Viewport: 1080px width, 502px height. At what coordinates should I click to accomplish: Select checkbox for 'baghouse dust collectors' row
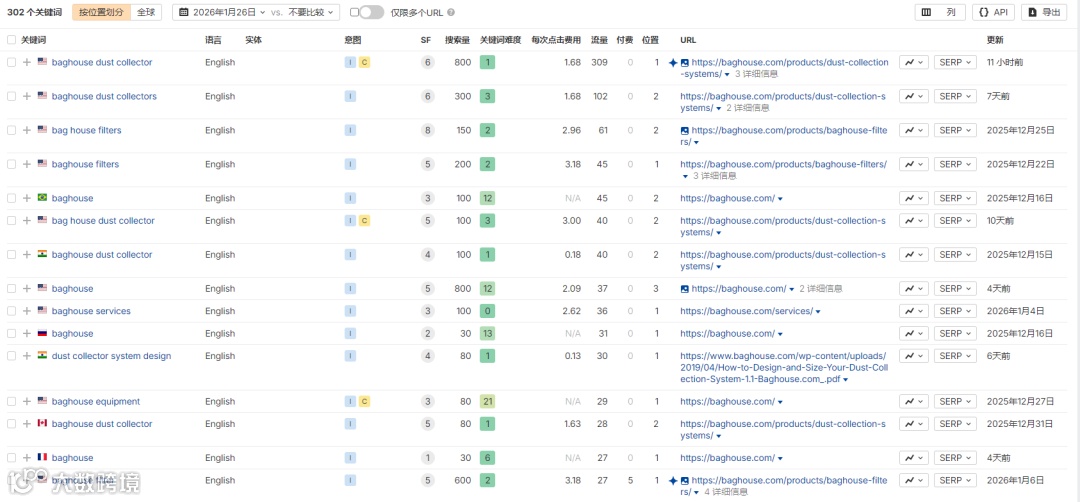(x=11, y=96)
